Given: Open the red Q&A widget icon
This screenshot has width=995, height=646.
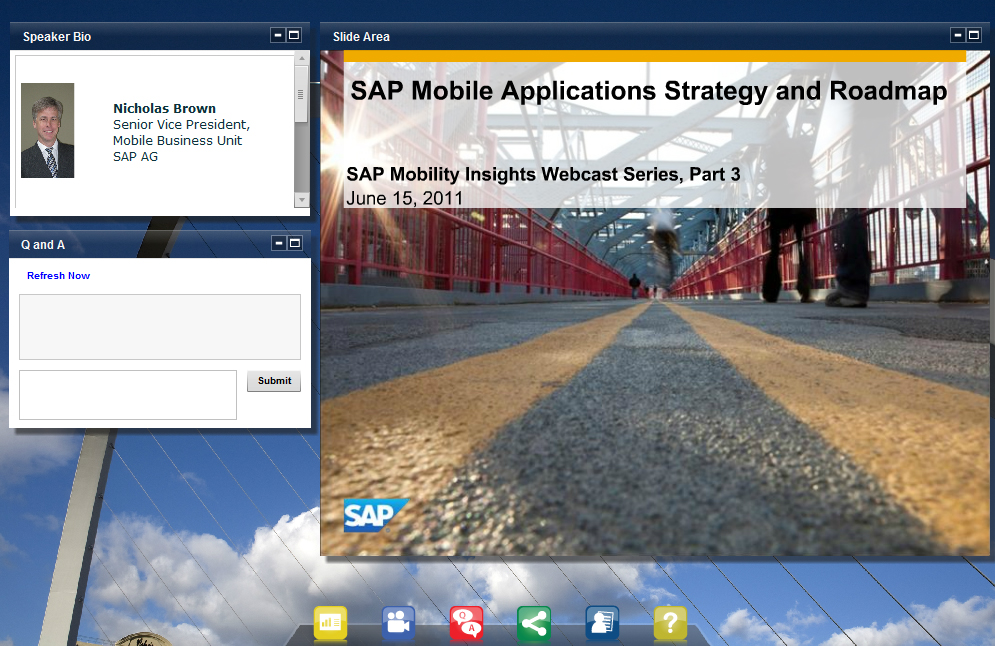Looking at the screenshot, I should click(466, 623).
